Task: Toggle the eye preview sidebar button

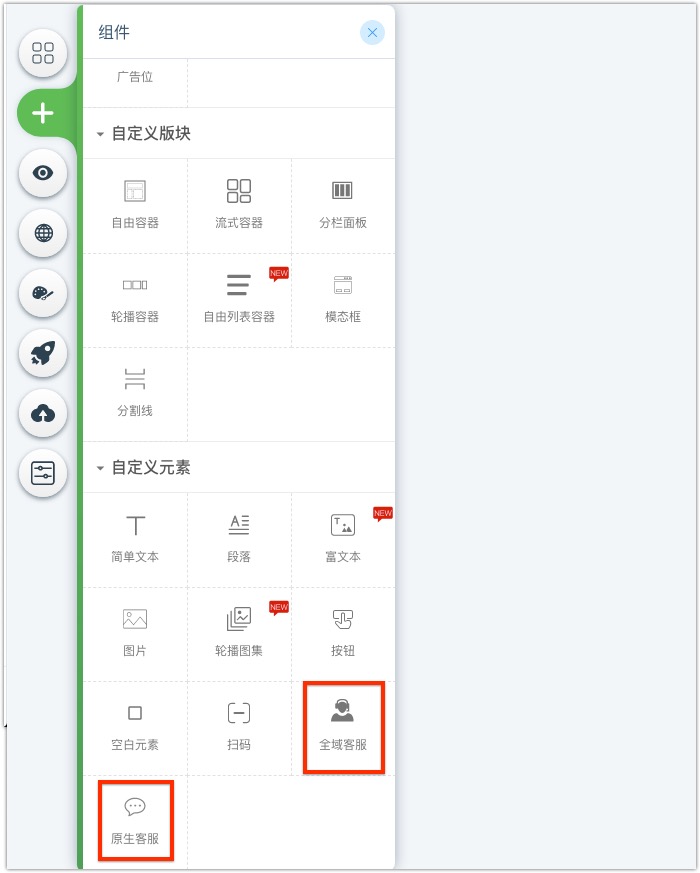Action: [x=43, y=173]
